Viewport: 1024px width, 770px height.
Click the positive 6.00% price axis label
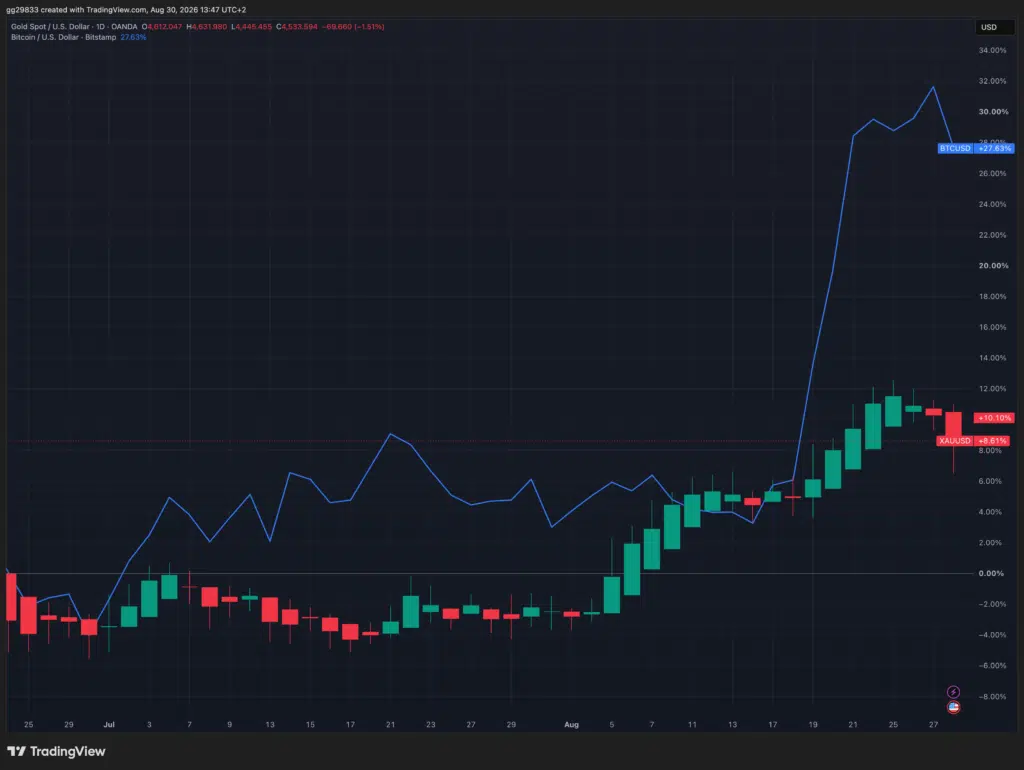click(x=990, y=481)
